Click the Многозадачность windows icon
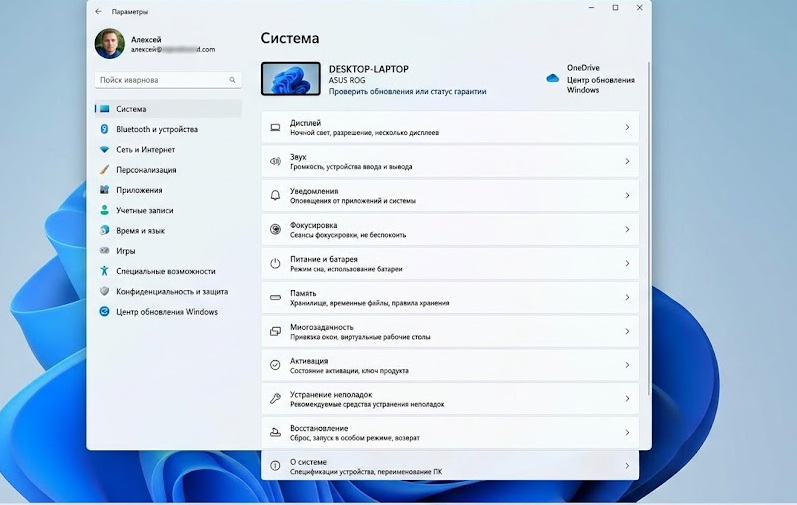The image size is (797, 505). [275, 331]
